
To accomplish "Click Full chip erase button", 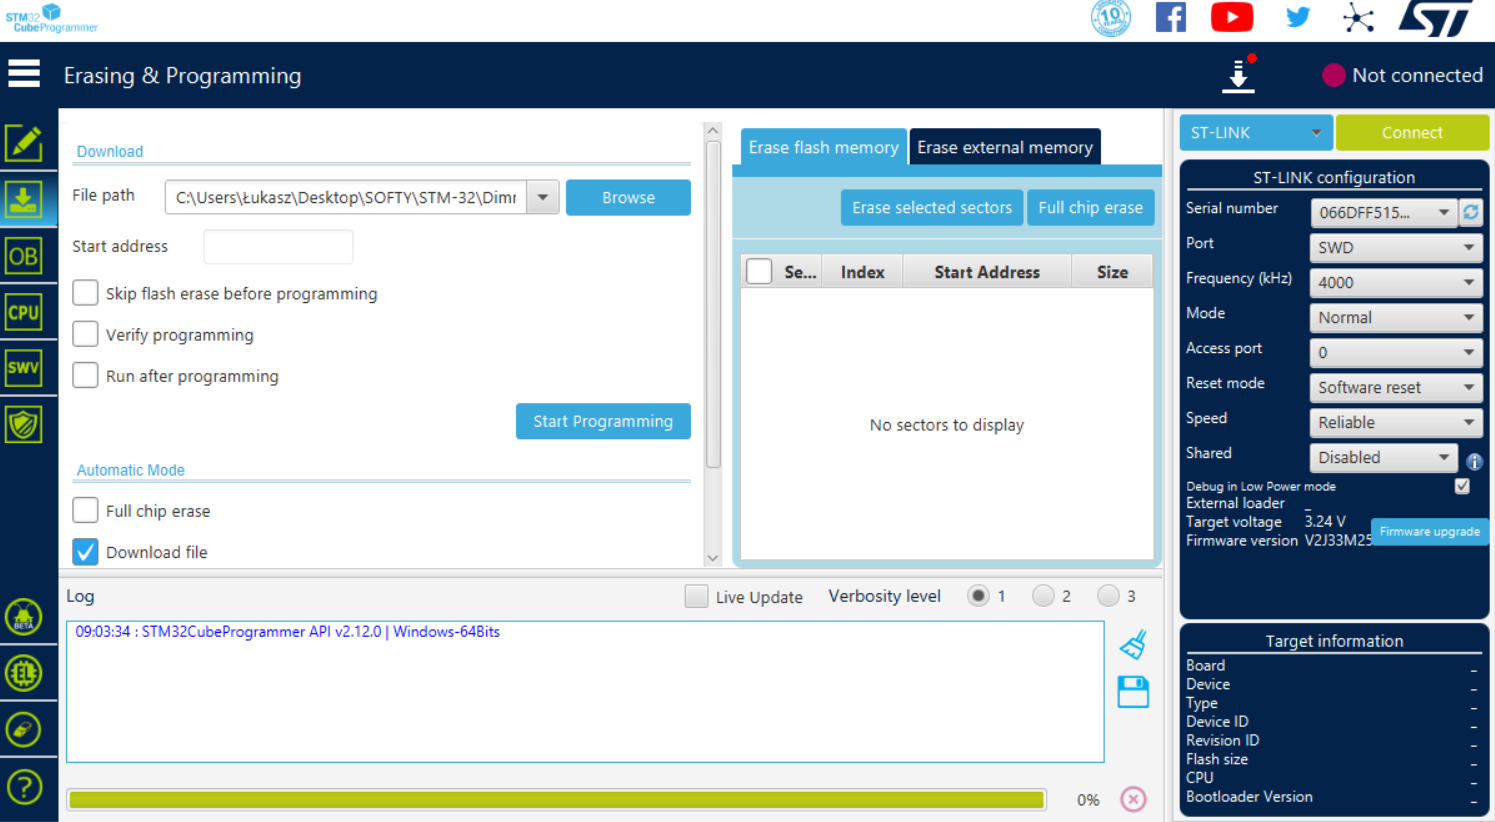I will pyautogui.click(x=1090, y=207).
